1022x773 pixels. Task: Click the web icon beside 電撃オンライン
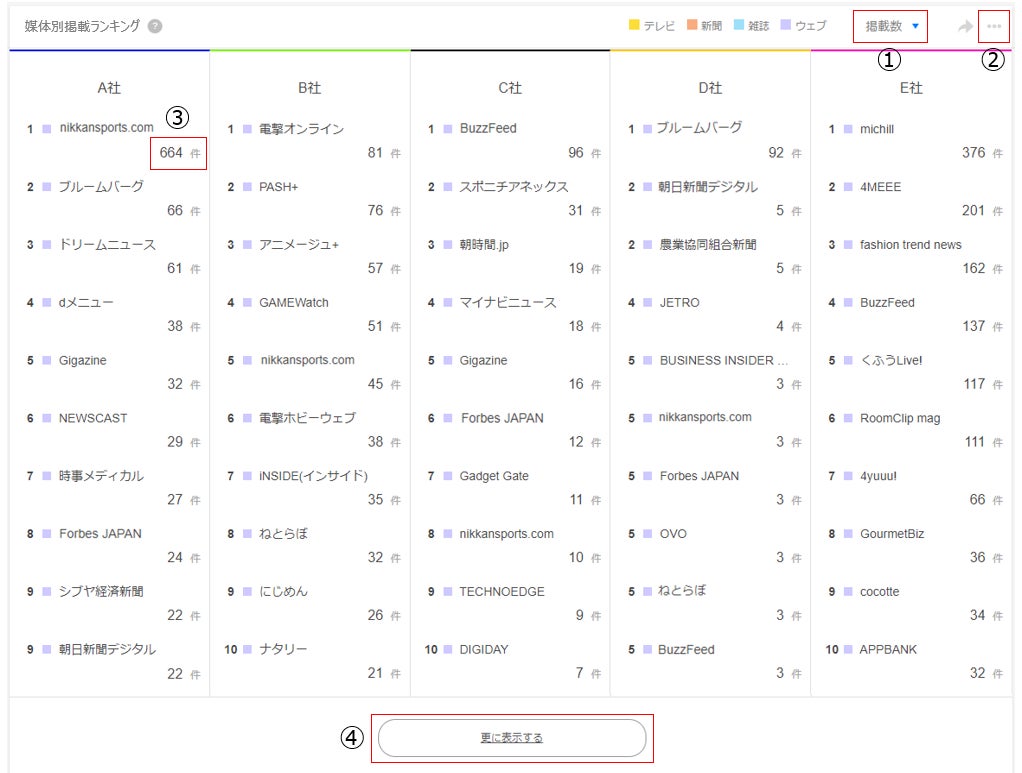click(x=247, y=129)
